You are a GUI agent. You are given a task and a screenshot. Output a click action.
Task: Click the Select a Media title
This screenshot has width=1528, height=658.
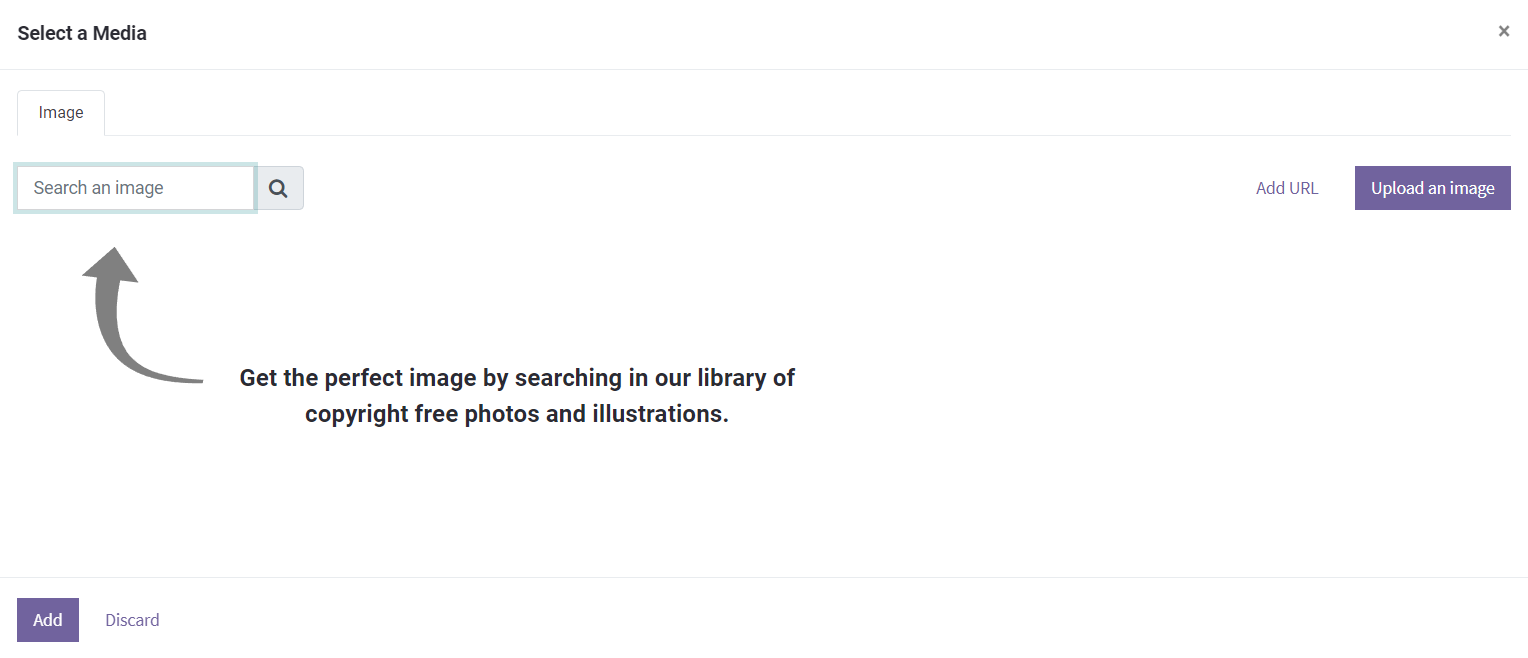tap(82, 33)
